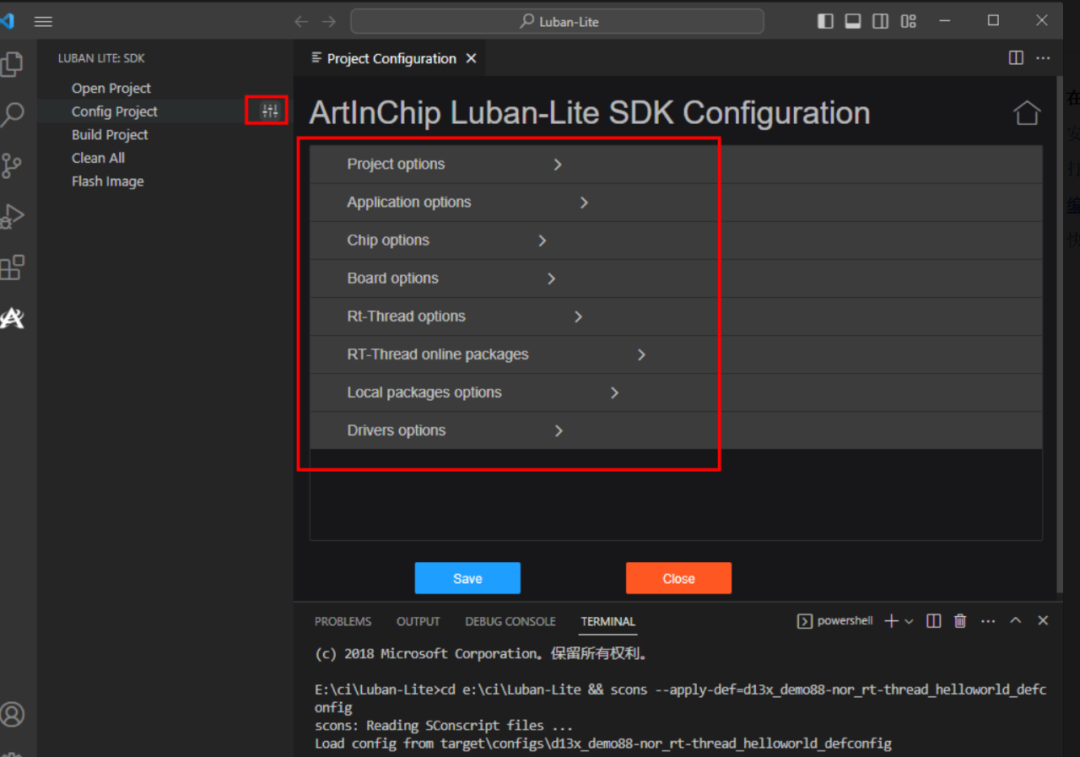Expand Board options
Viewport: 1080px width, 757px height.
coord(676,278)
